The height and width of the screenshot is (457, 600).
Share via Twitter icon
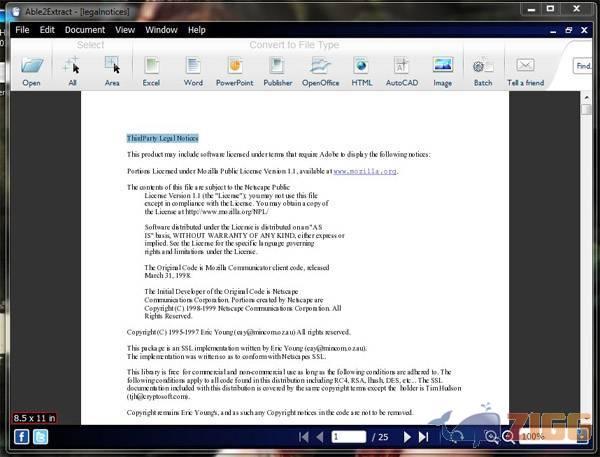coord(41,437)
